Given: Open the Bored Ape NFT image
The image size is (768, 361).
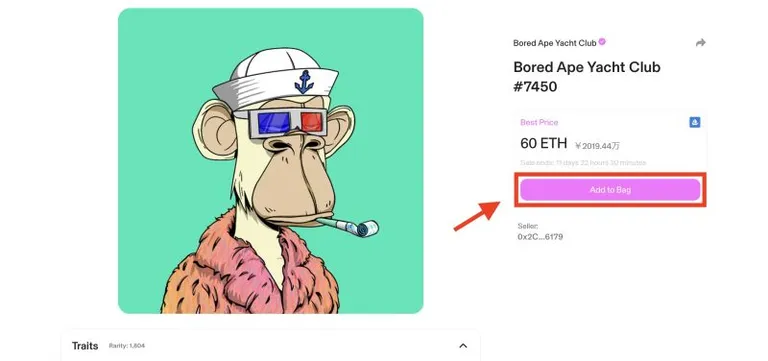Looking at the screenshot, I should pos(270,161).
